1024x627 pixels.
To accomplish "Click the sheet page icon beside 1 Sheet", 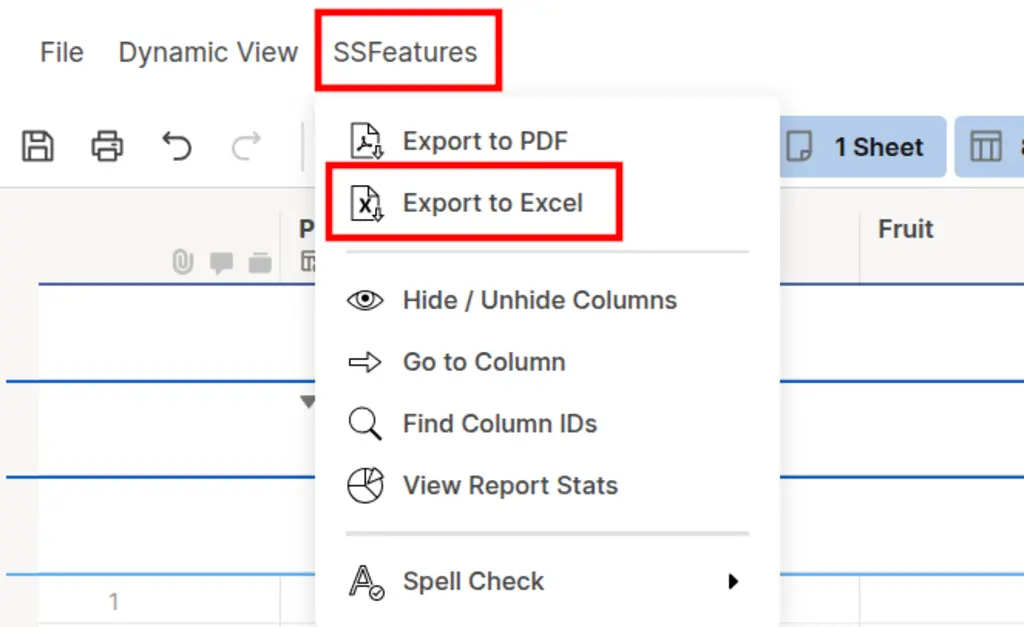I will tap(799, 146).
